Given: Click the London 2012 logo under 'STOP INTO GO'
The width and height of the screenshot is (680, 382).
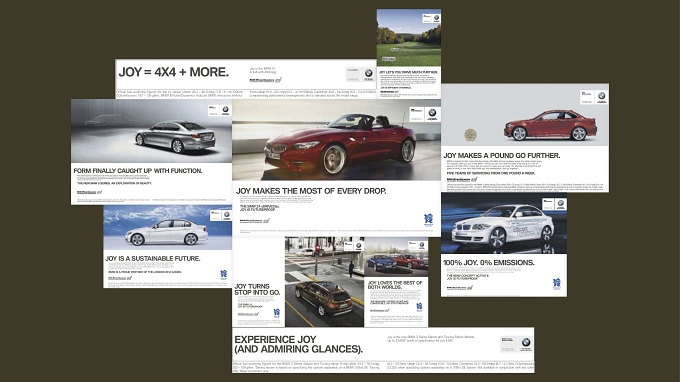Looking at the screenshot, I should 277,313.
